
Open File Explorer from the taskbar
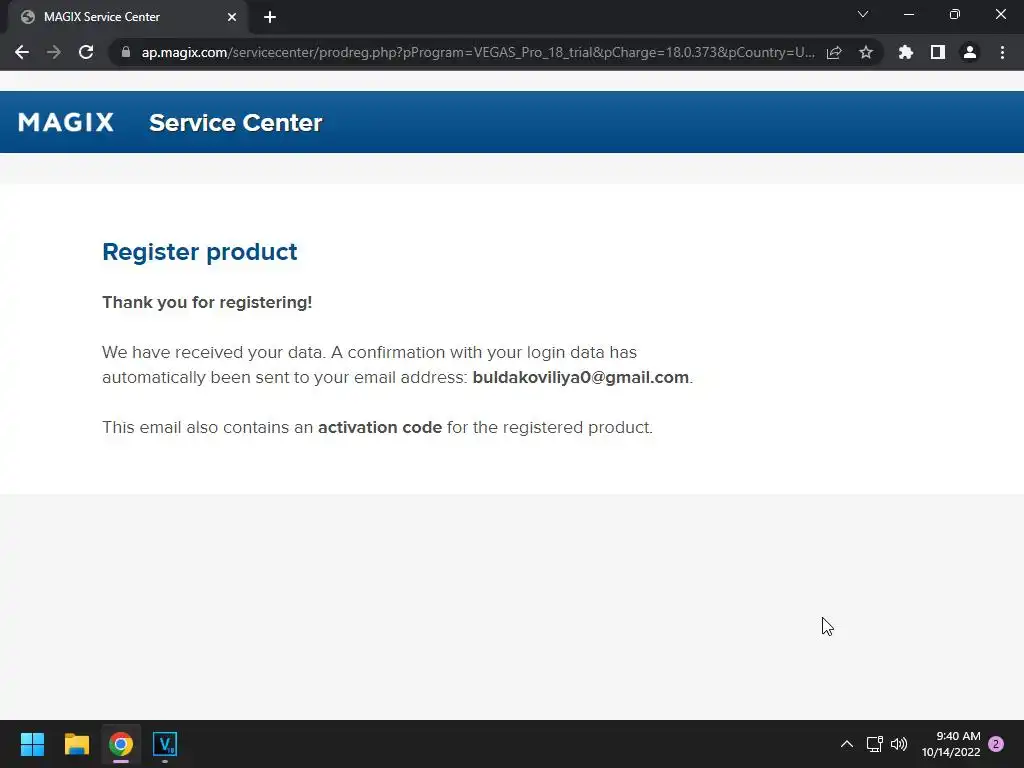click(76, 744)
